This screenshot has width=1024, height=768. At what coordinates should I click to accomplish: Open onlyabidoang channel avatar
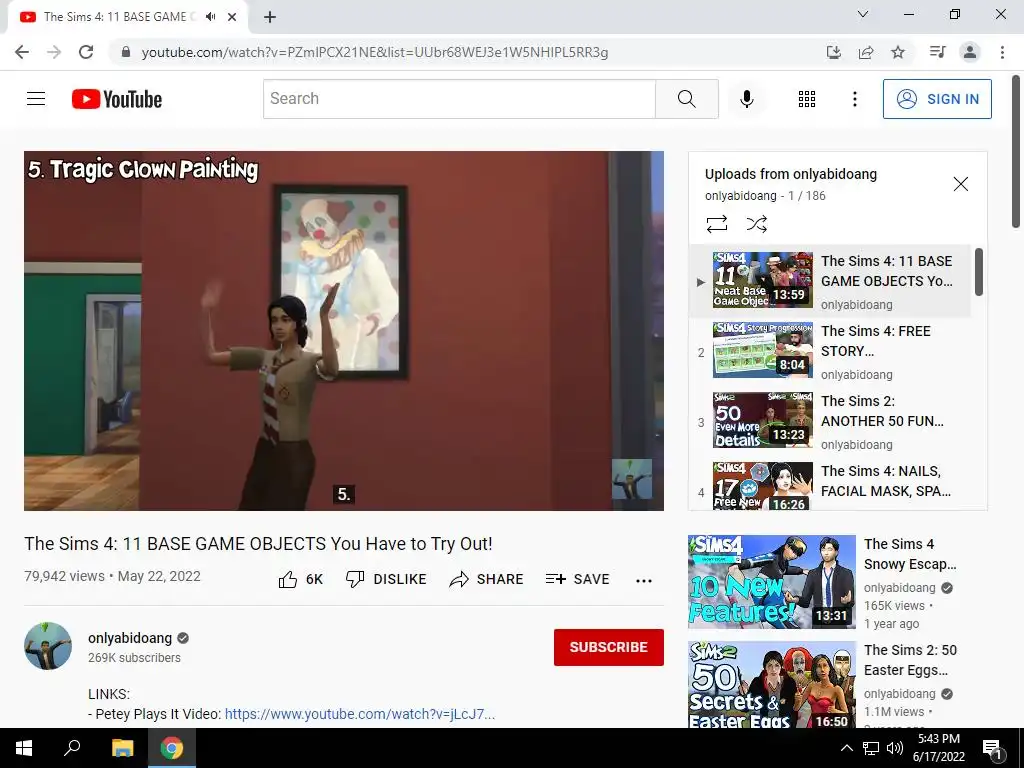(x=48, y=646)
